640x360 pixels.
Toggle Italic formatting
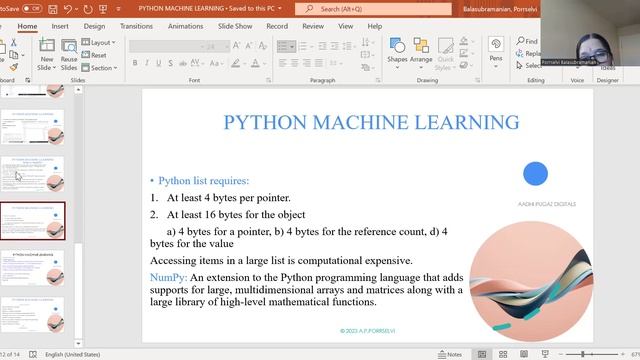coord(147,63)
